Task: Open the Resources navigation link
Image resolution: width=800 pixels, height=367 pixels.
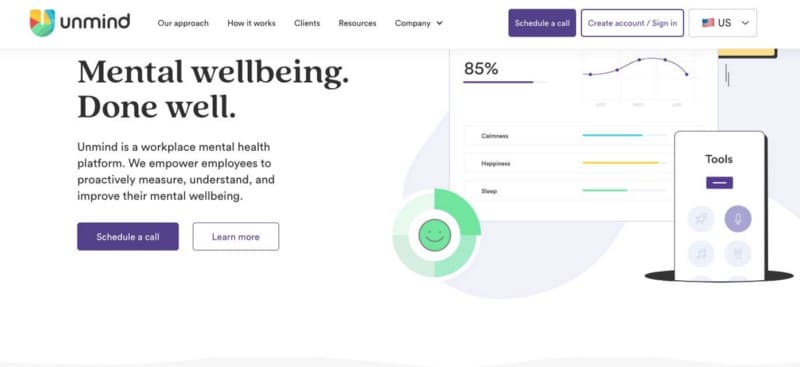Action: (x=357, y=23)
